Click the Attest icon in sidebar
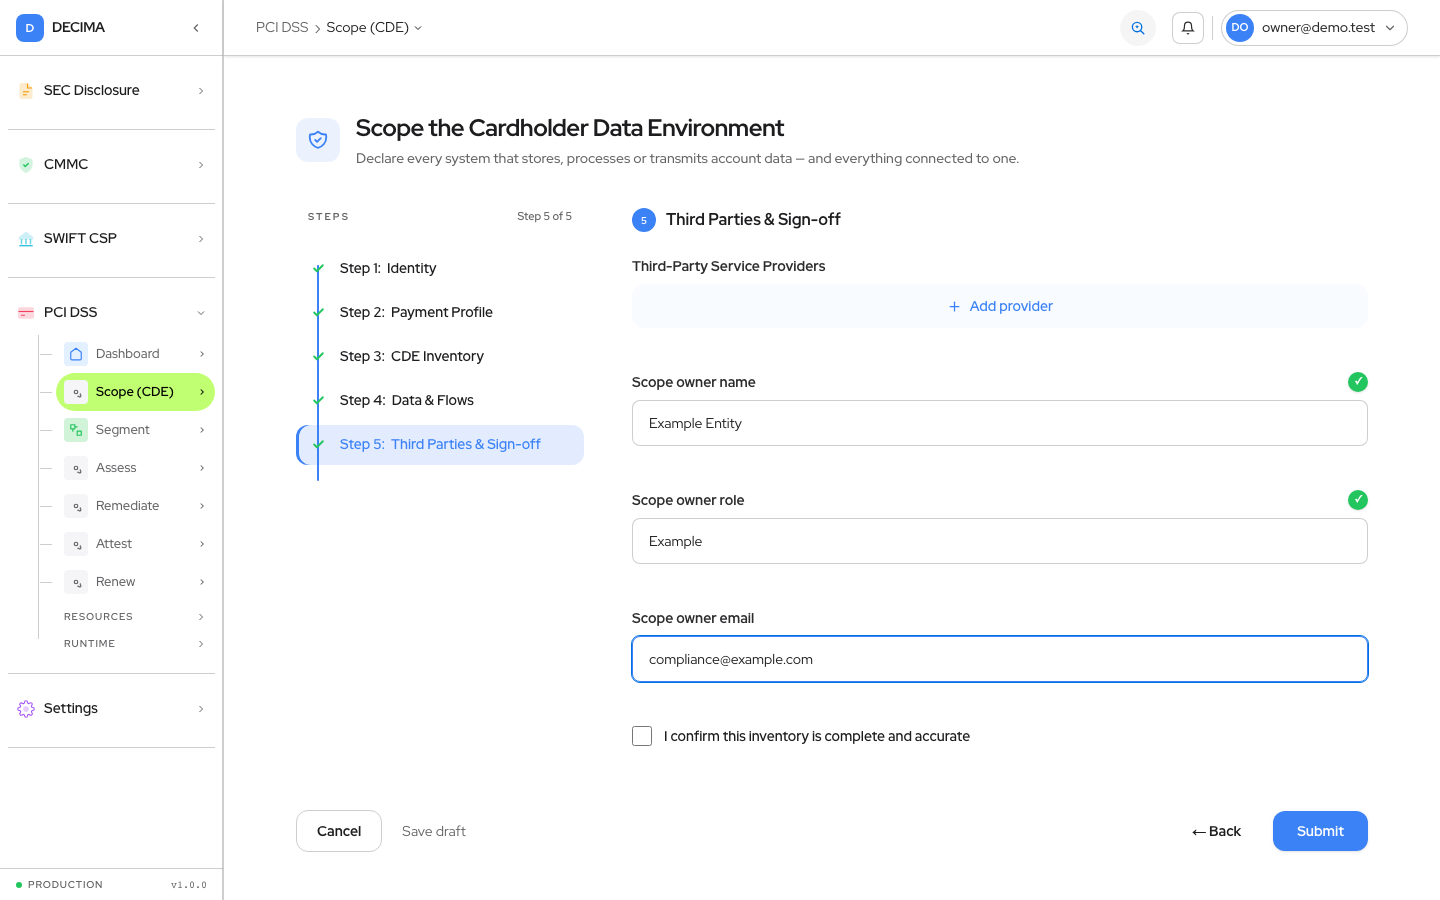 (76, 544)
